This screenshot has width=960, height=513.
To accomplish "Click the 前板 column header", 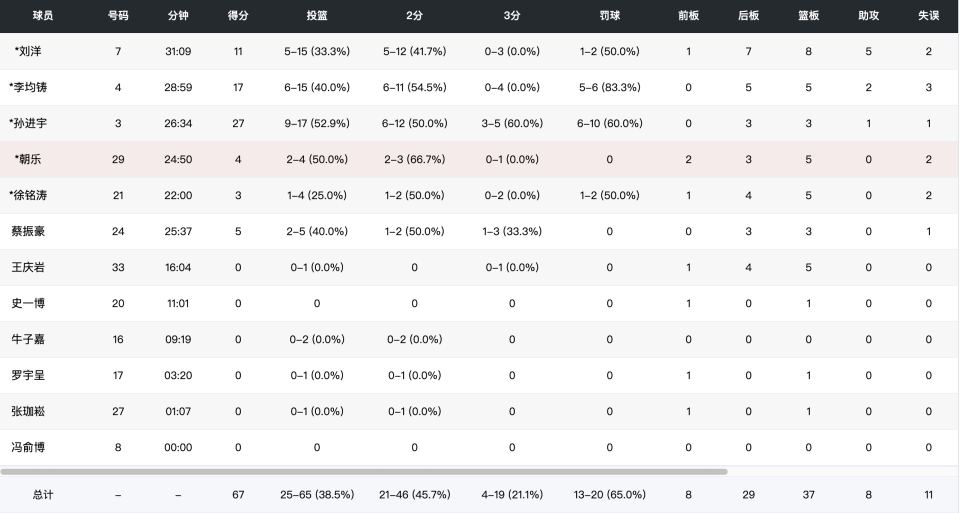I will 689,16.
